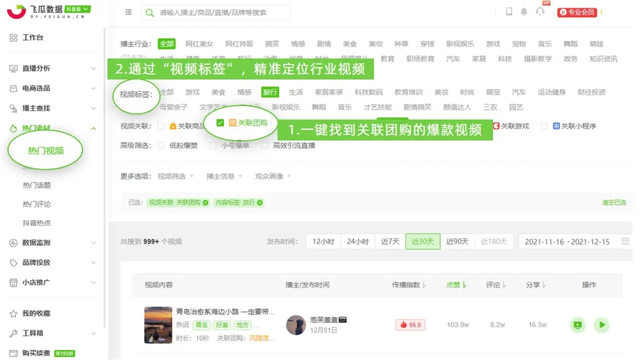The width and height of the screenshot is (640, 360).
Task: Click the red 专业会员 membership badge
Action: coord(577,12)
